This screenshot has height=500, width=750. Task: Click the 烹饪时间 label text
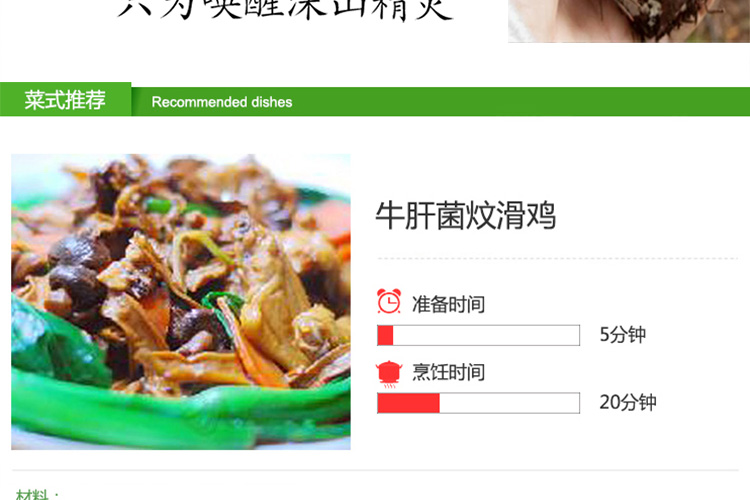point(448,372)
